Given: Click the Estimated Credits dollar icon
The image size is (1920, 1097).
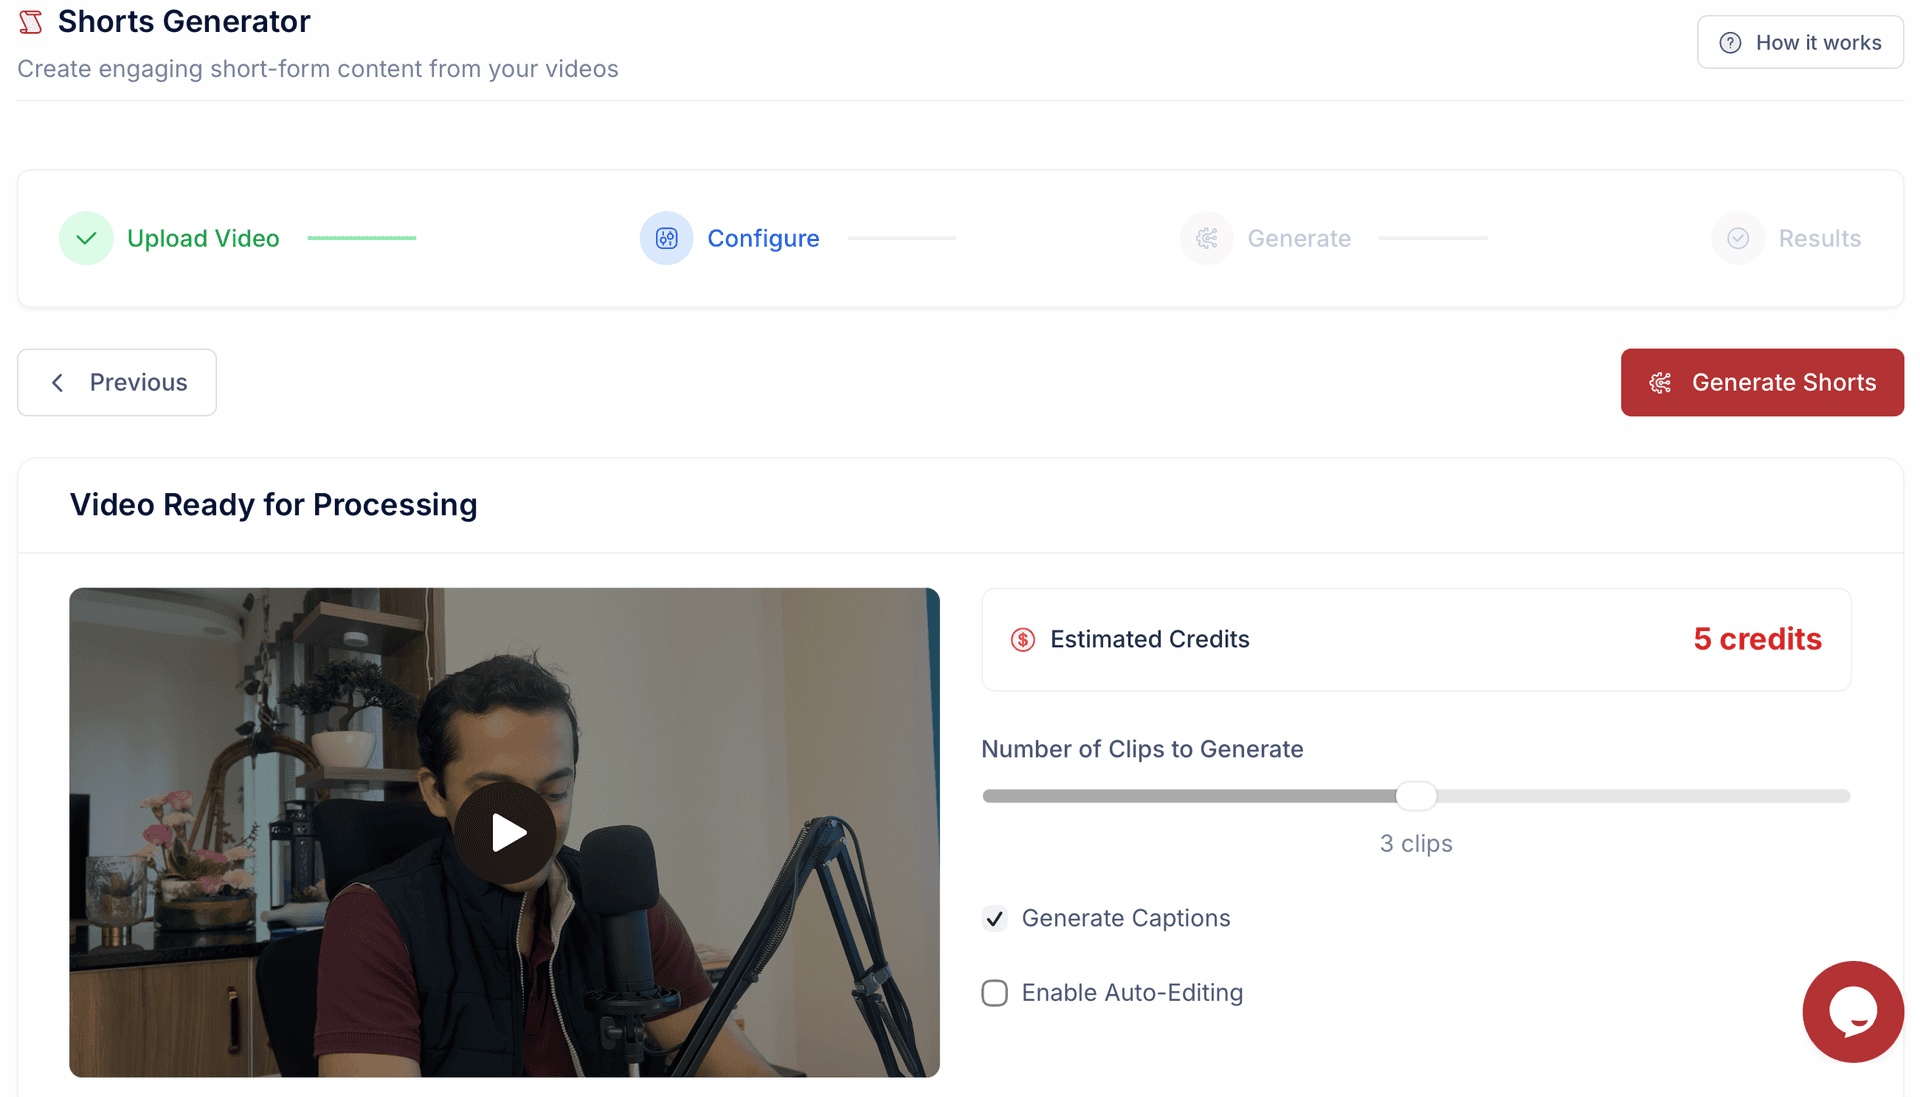Looking at the screenshot, I should pyautogui.click(x=1022, y=640).
